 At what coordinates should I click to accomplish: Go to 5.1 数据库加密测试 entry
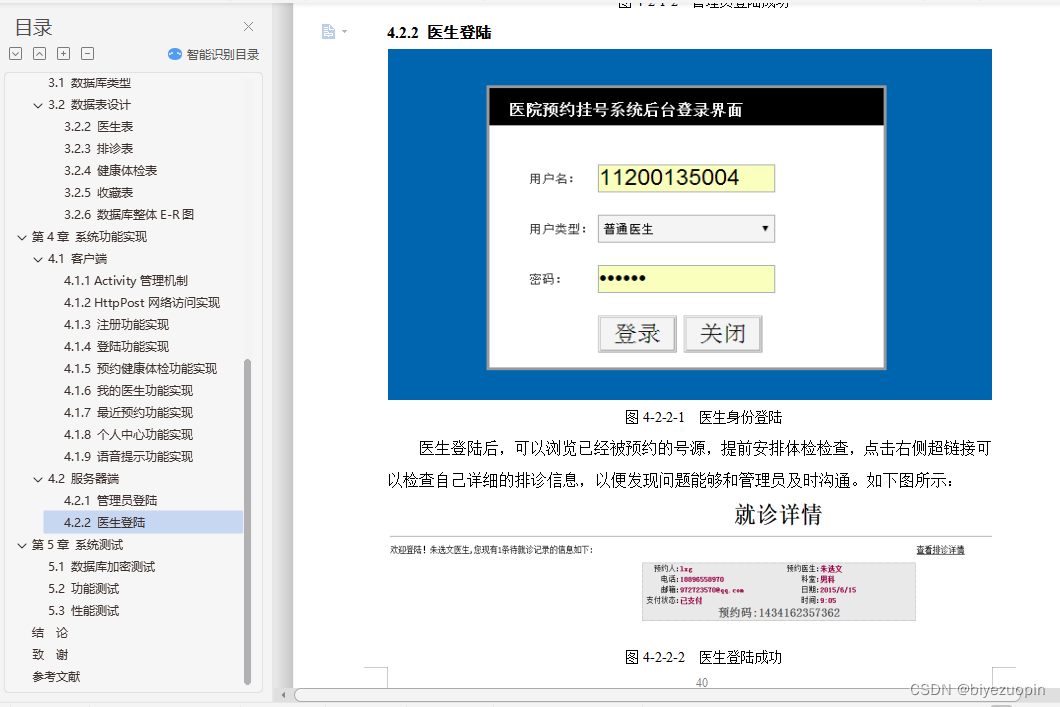[101, 567]
